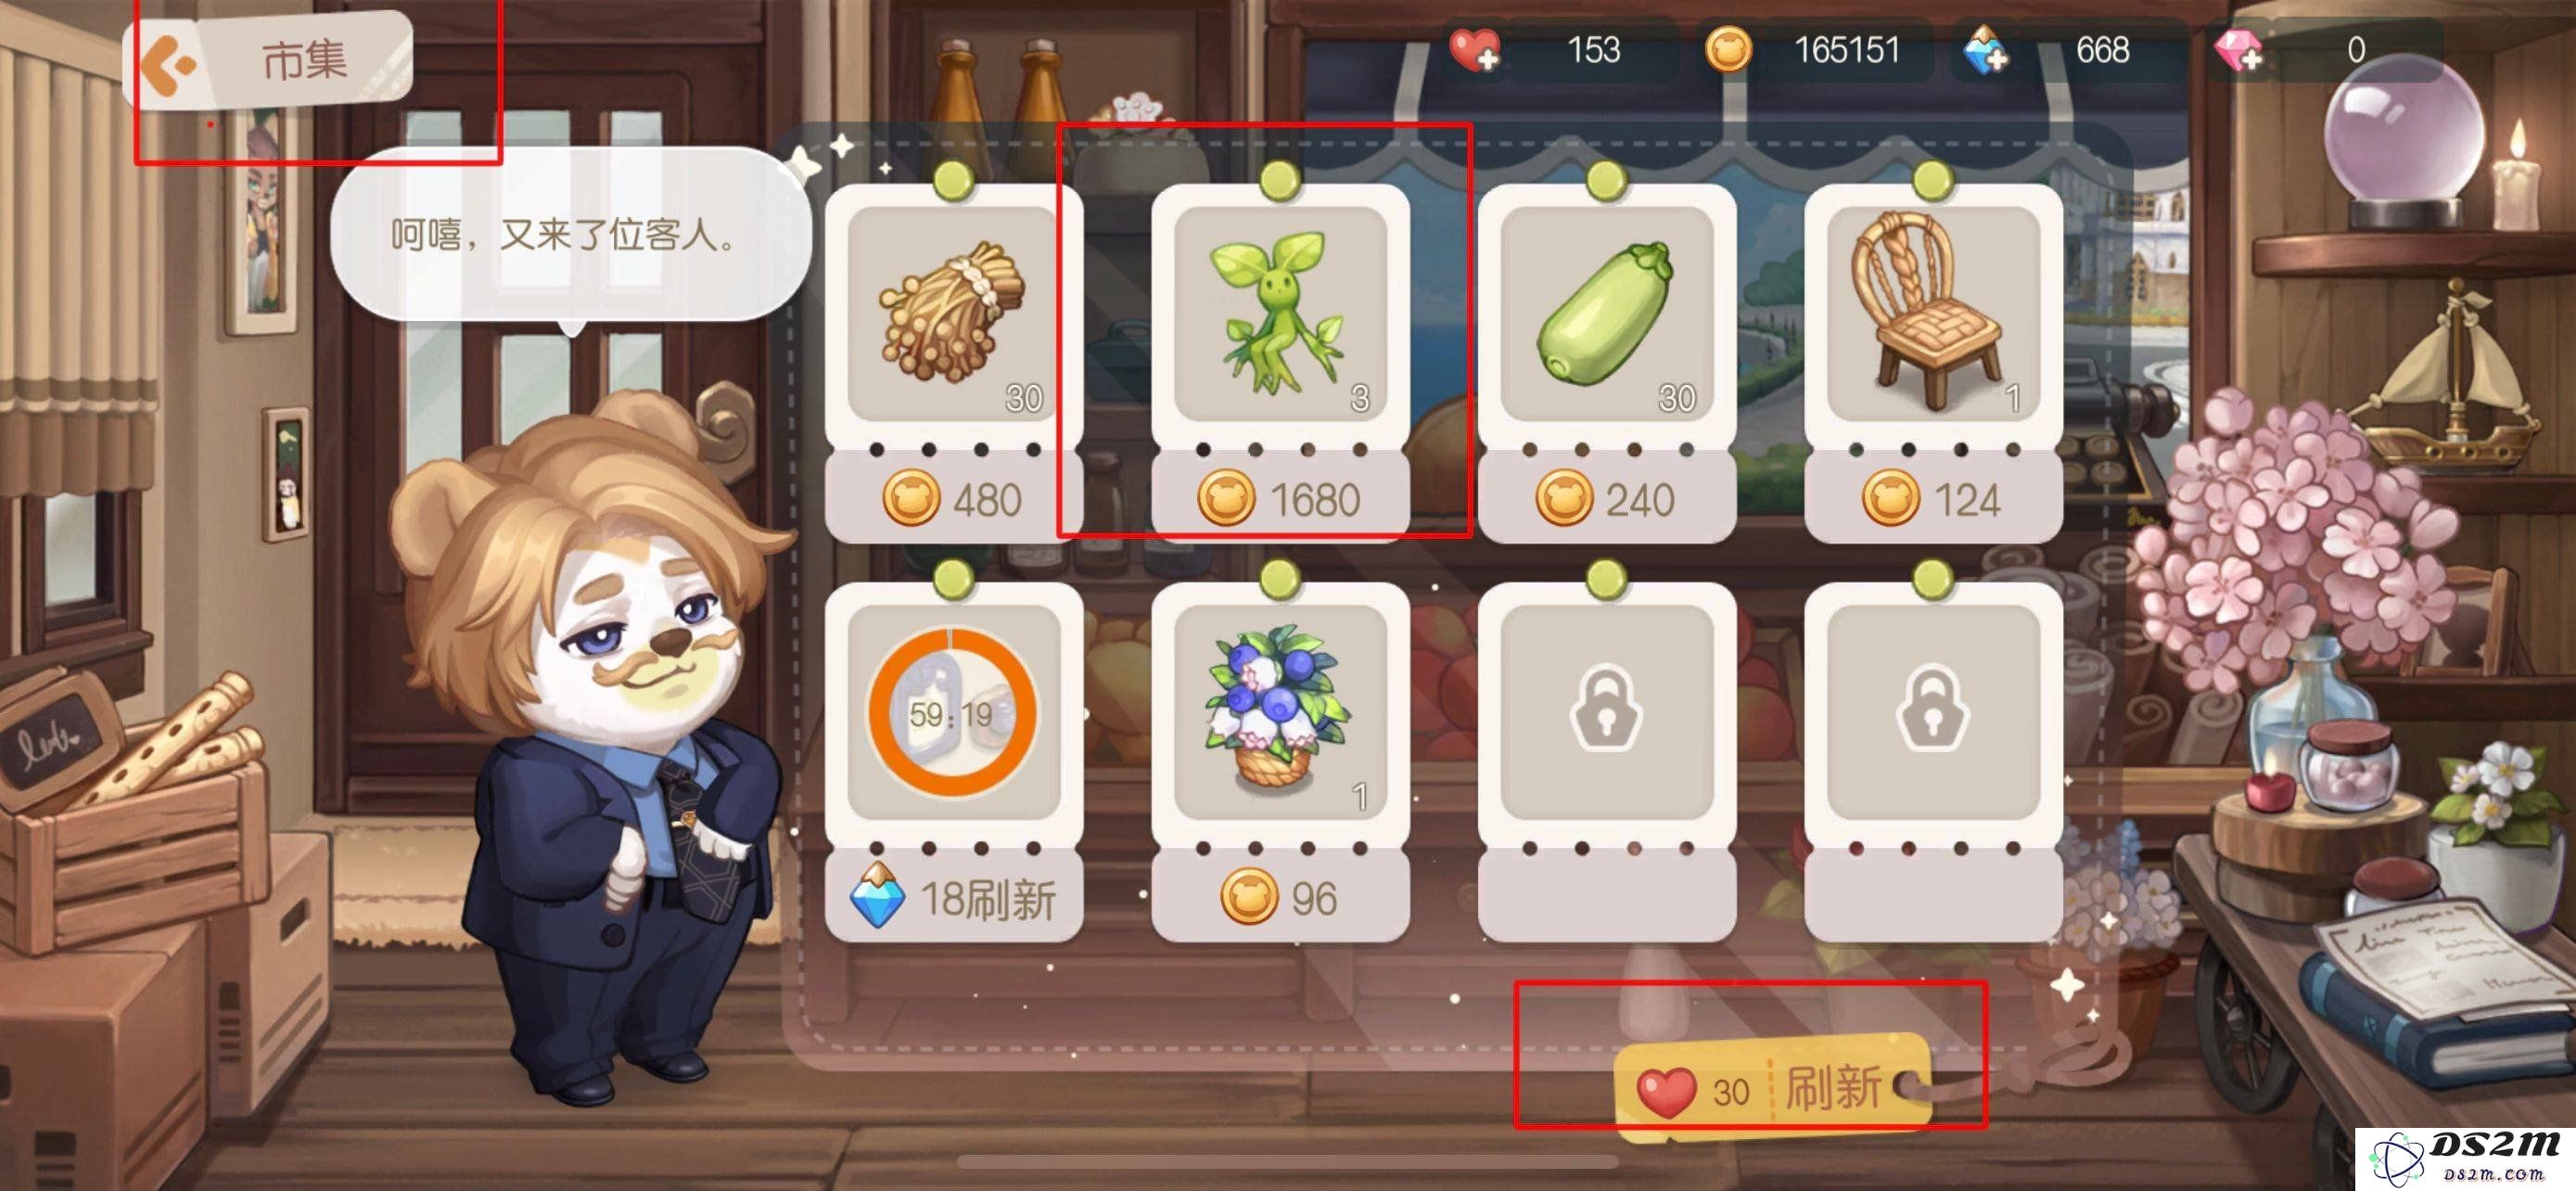Tap the gold coin balance icon
The height and width of the screenshot is (1191, 2576).
click(1727, 49)
